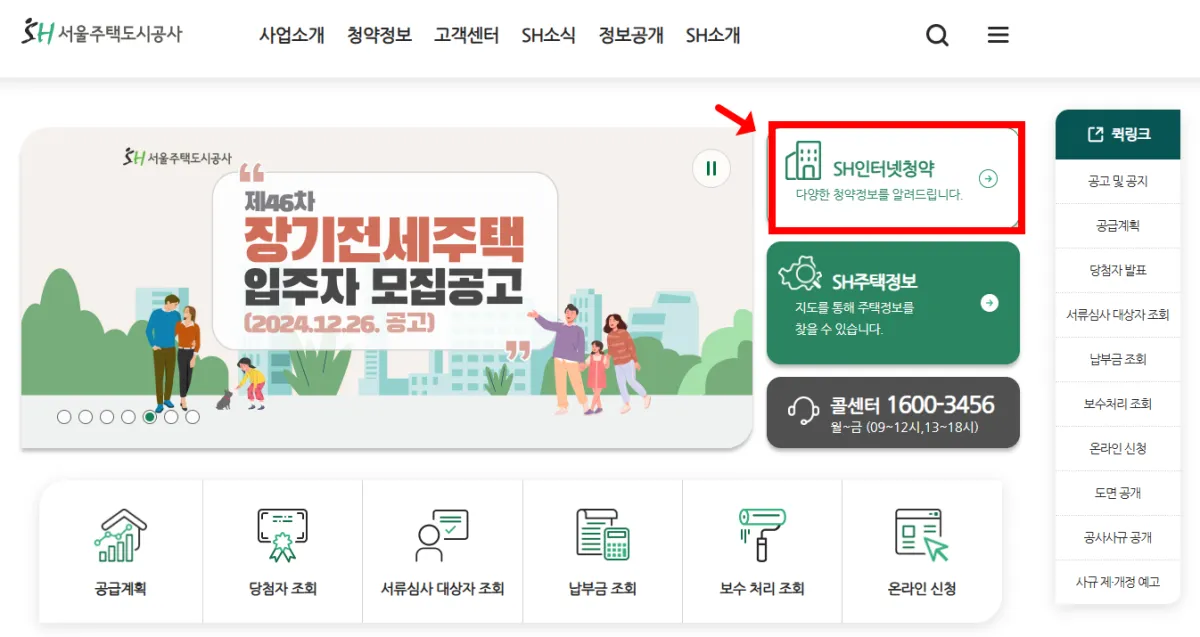Click the 퀵링크 sidebar header

coord(1118,134)
